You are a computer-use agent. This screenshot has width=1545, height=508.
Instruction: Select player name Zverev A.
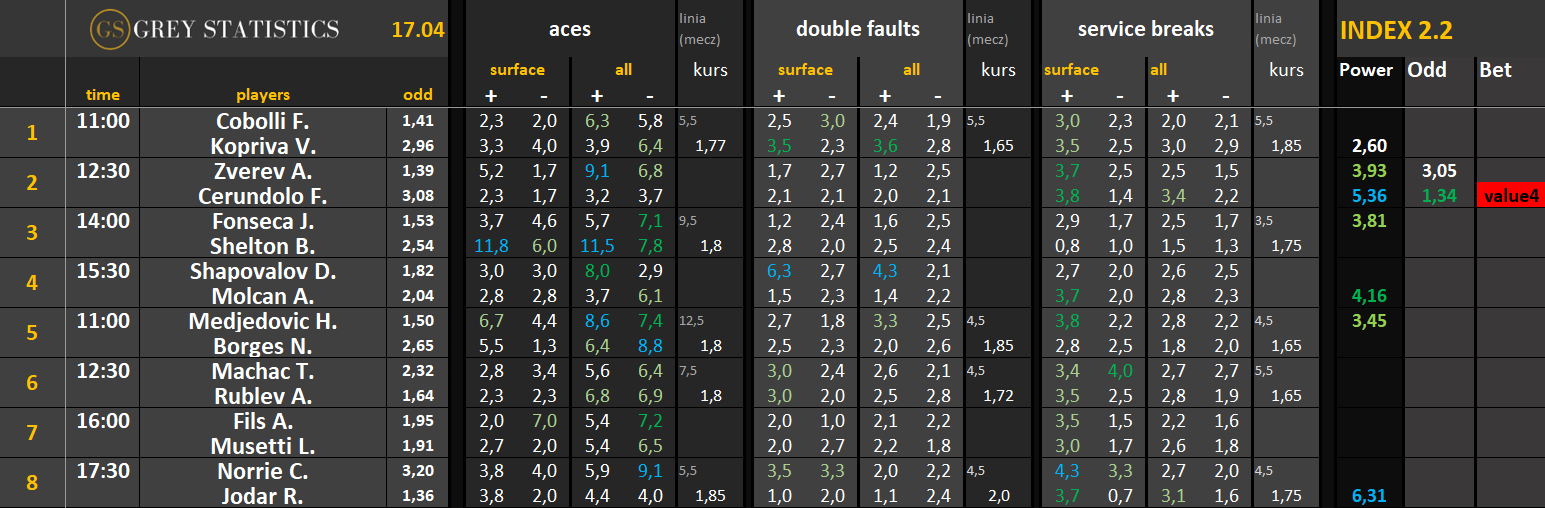[263, 171]
